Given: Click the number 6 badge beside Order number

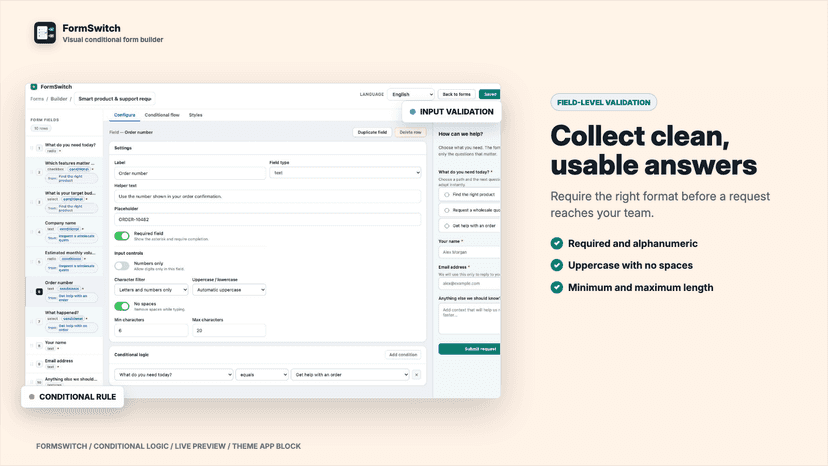Looking at the screenshot, I should 39,292.
